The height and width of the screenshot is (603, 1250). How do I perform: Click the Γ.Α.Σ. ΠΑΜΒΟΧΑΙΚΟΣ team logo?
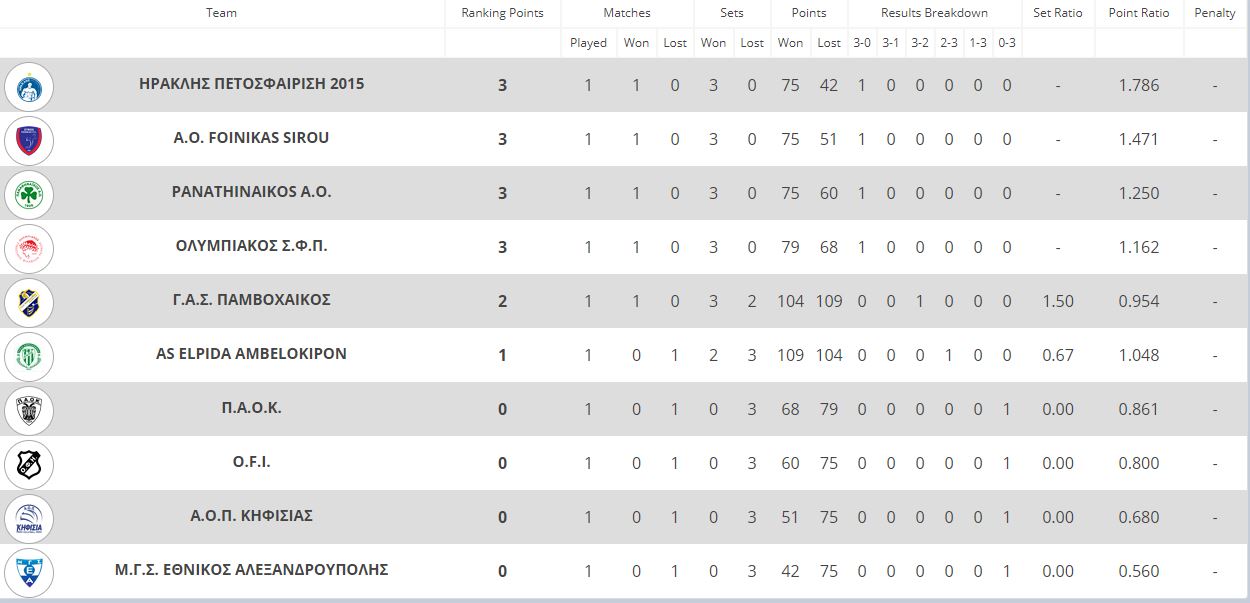point(29,302)
